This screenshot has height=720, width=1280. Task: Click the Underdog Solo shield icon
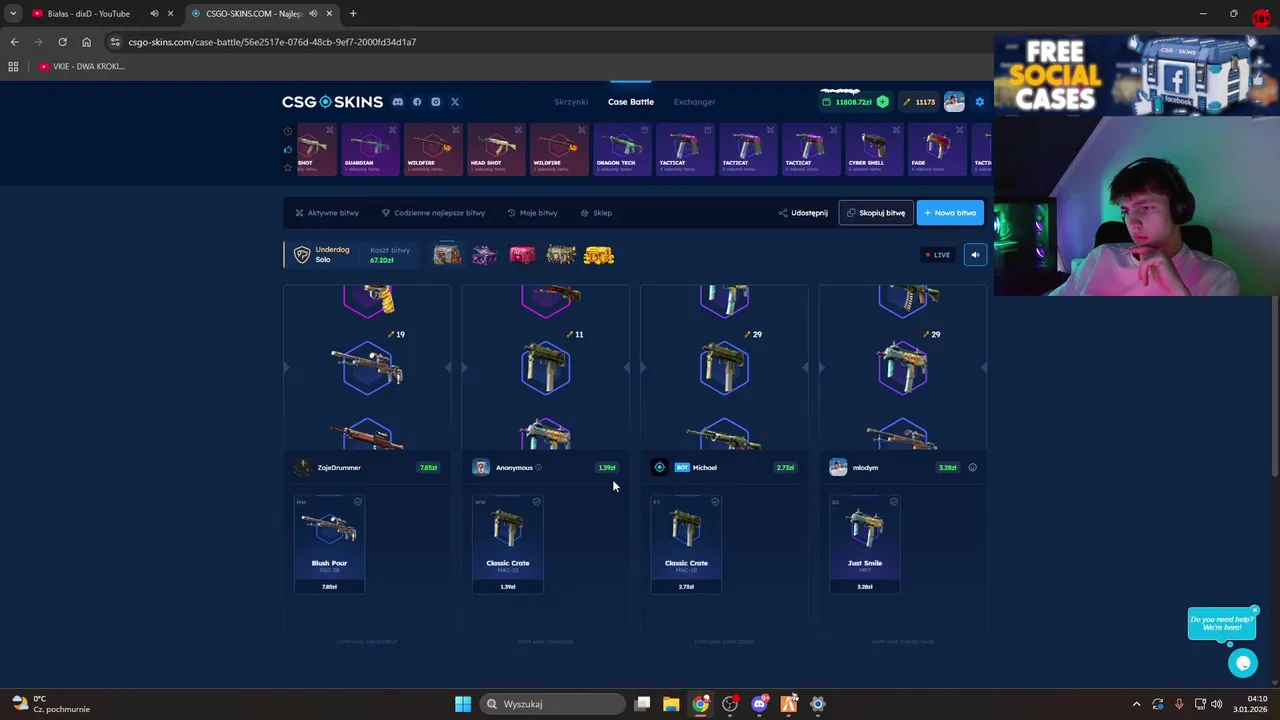point(302,255)
